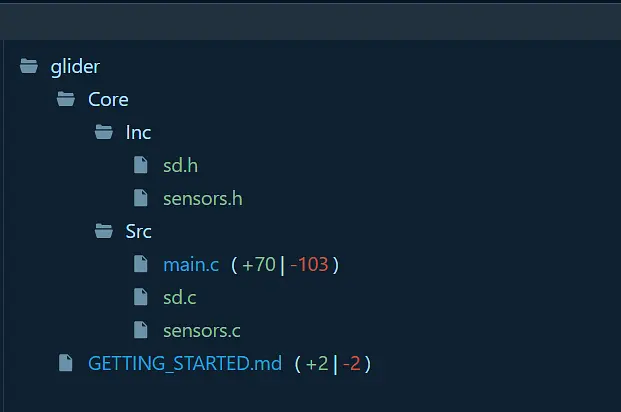
Task: Click the Src folder icon
Action: 103,231
